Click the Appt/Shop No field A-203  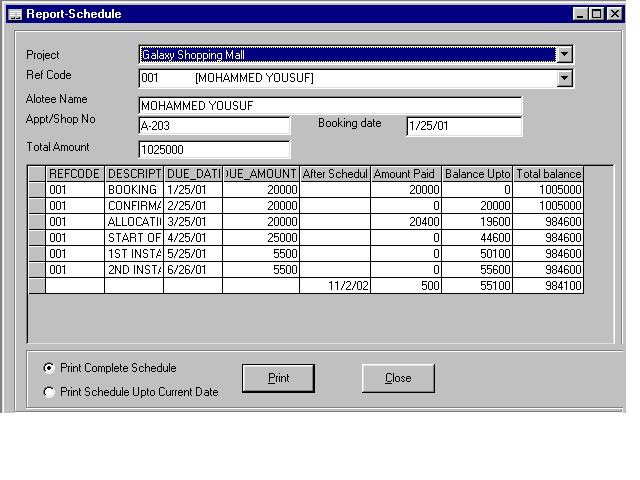(x=214, y=126)
